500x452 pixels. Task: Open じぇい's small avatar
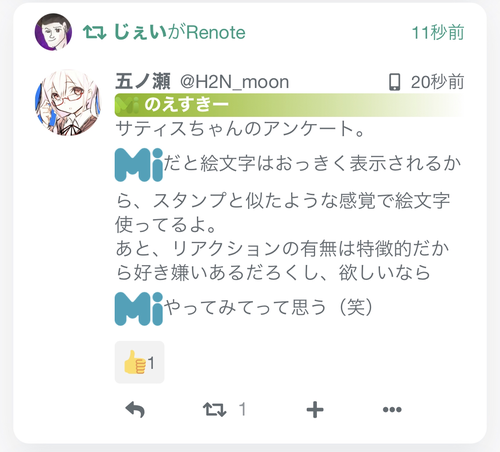point(53,32)
